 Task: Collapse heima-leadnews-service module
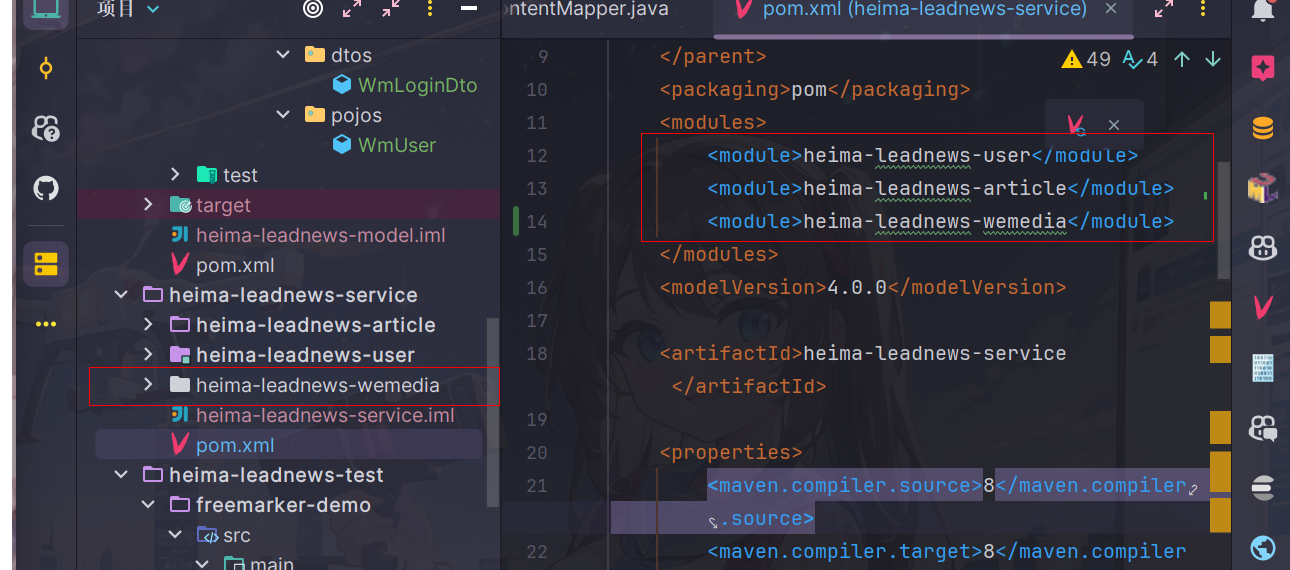pyautogui.click(x=122, y=295)
